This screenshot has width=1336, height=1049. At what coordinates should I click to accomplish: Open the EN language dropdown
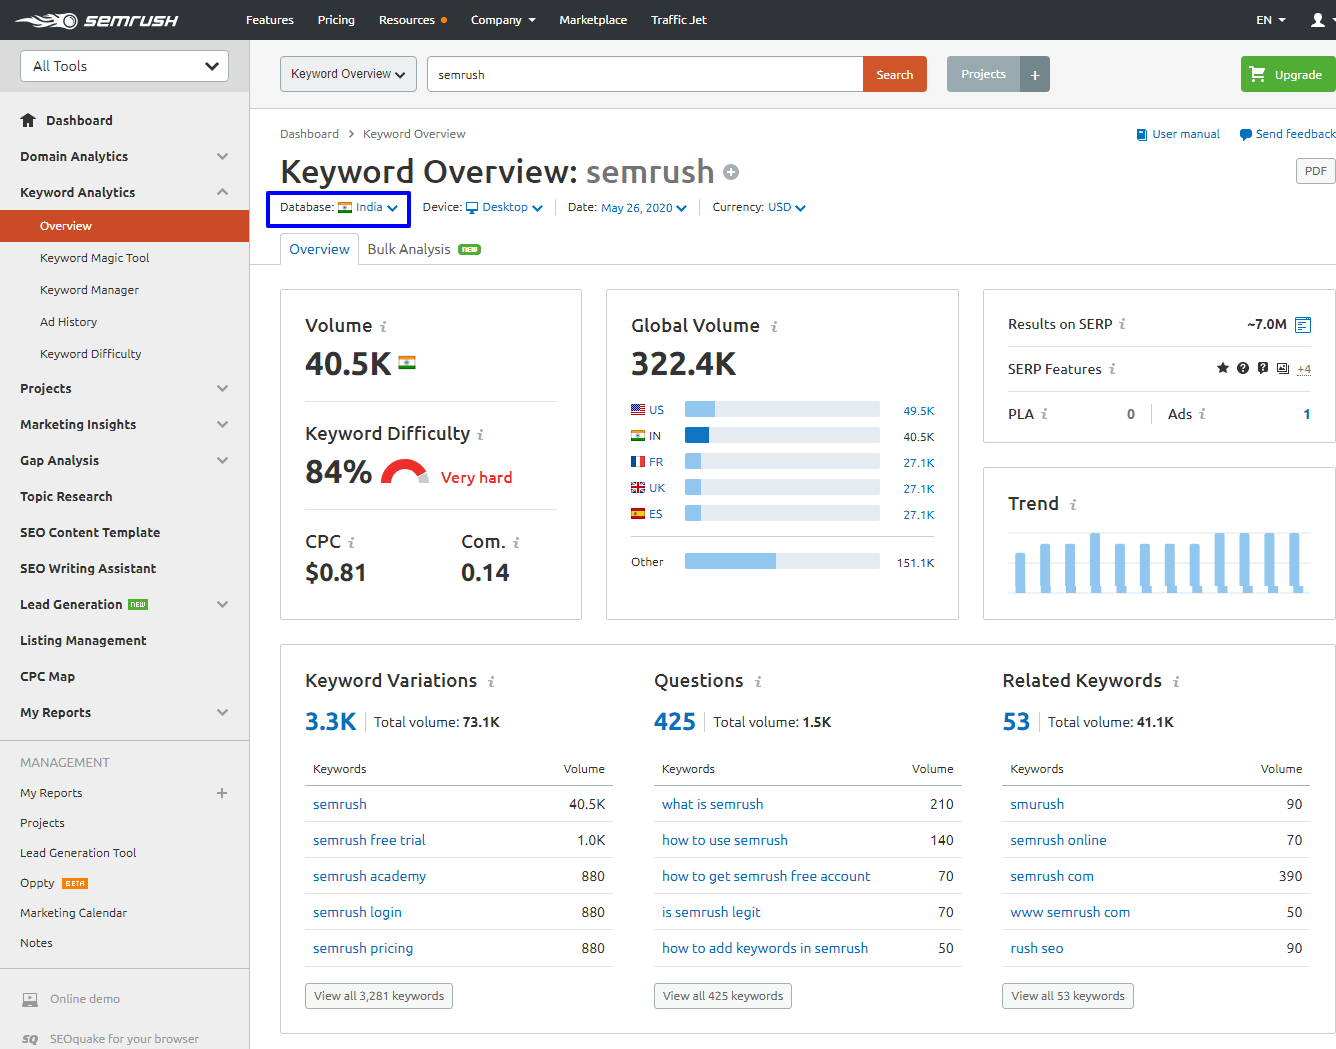tap(1271, 20)
